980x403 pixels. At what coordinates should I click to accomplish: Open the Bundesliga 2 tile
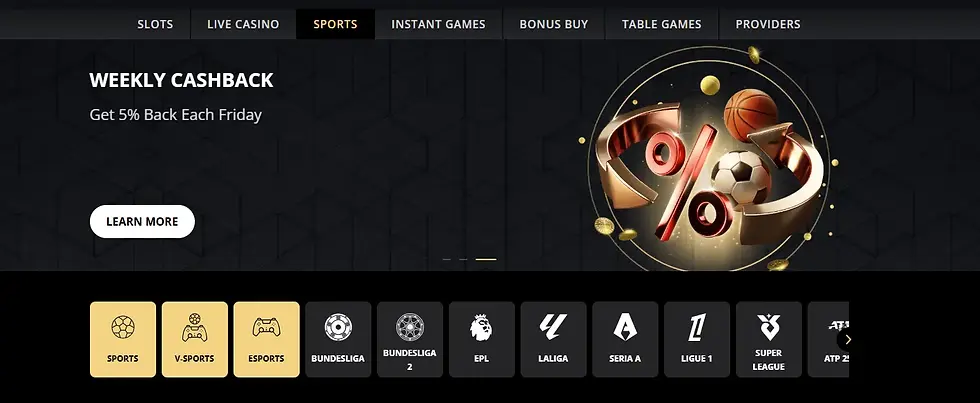pyautogui.click(x=410, y=339)
